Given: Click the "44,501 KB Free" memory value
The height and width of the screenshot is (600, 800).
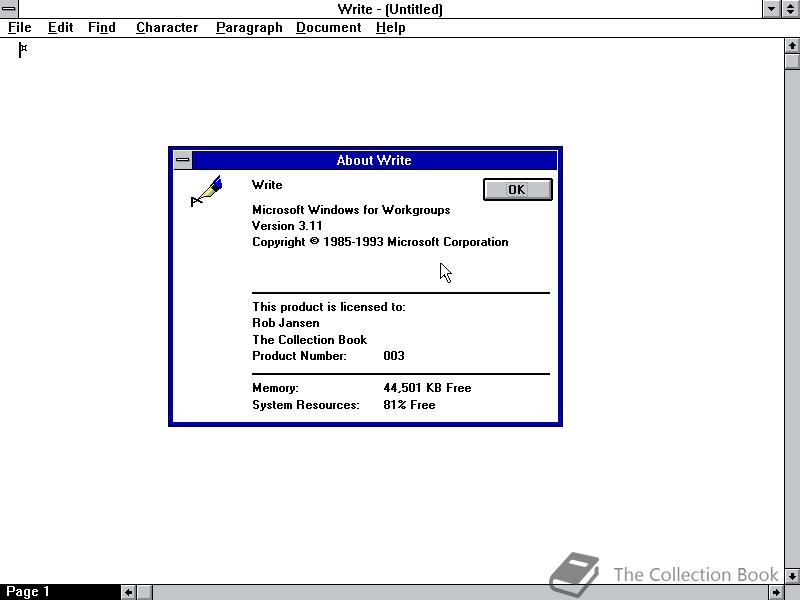Looking at the screenshot, I should [x=427, y=388].
